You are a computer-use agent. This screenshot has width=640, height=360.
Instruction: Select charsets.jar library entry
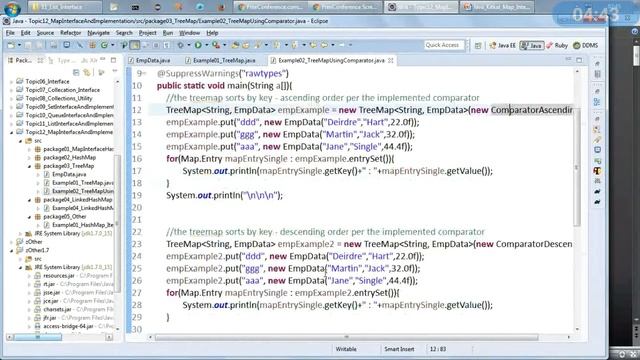pos(57,309)
